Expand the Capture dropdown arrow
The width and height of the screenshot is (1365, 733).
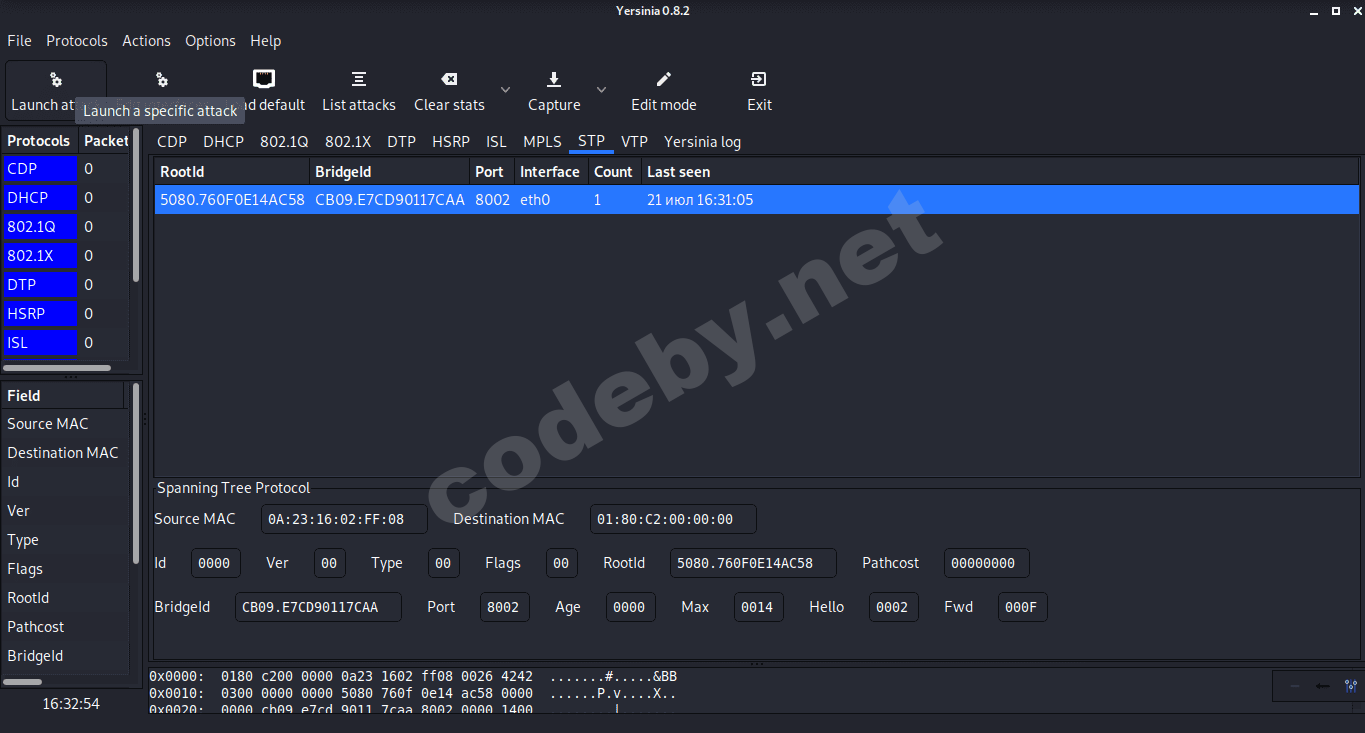click(x=601, y=90)
